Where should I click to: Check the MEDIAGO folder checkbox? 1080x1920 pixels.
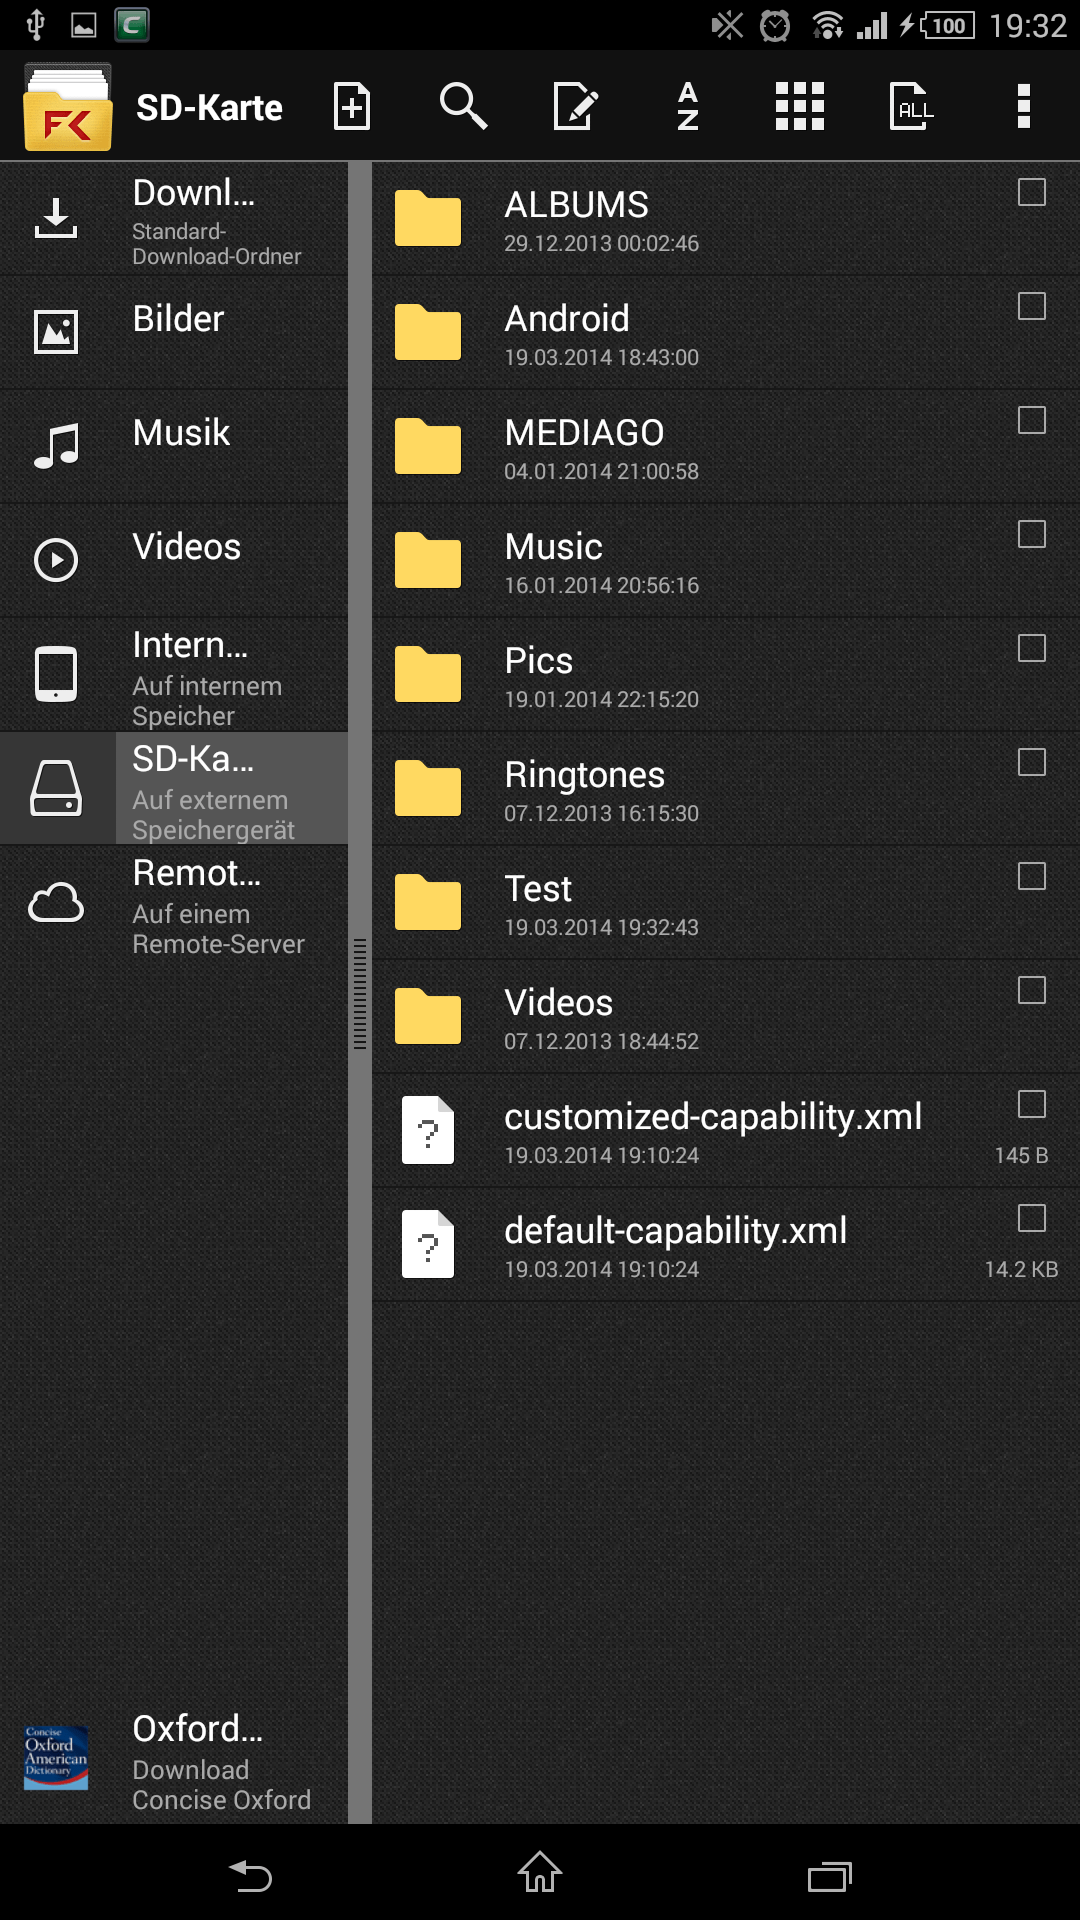click(1032, 420)
